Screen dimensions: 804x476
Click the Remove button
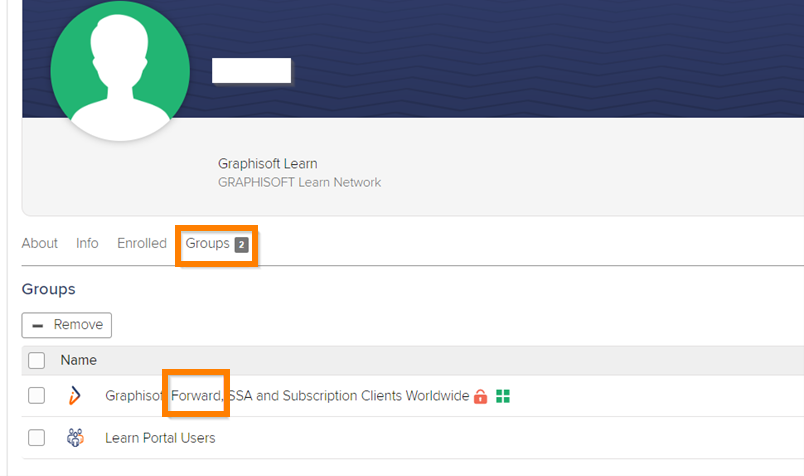coord(67,325)
